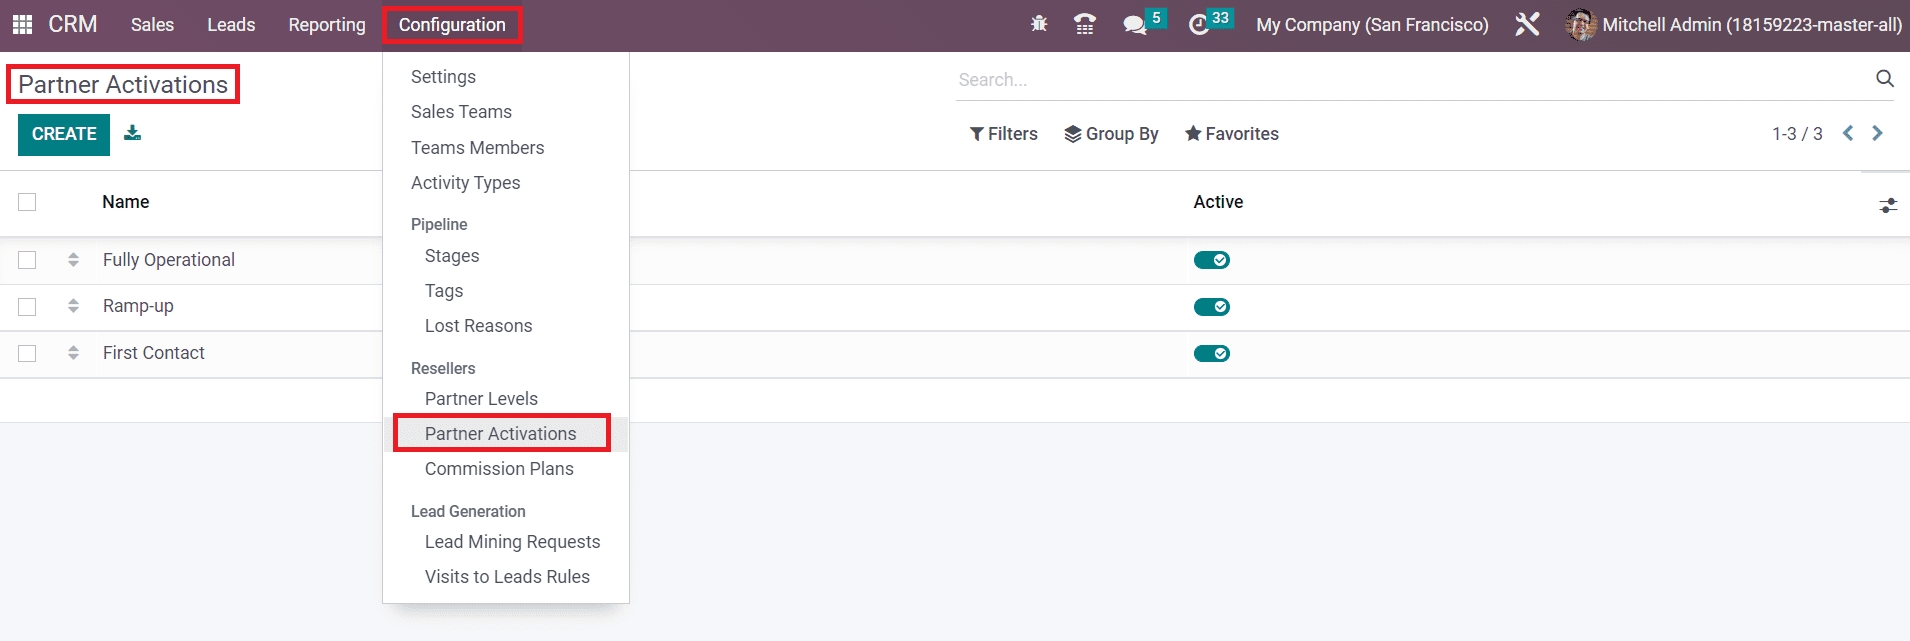Click the debug bug icon
1910x641 pixels.
click(1039, 25)
